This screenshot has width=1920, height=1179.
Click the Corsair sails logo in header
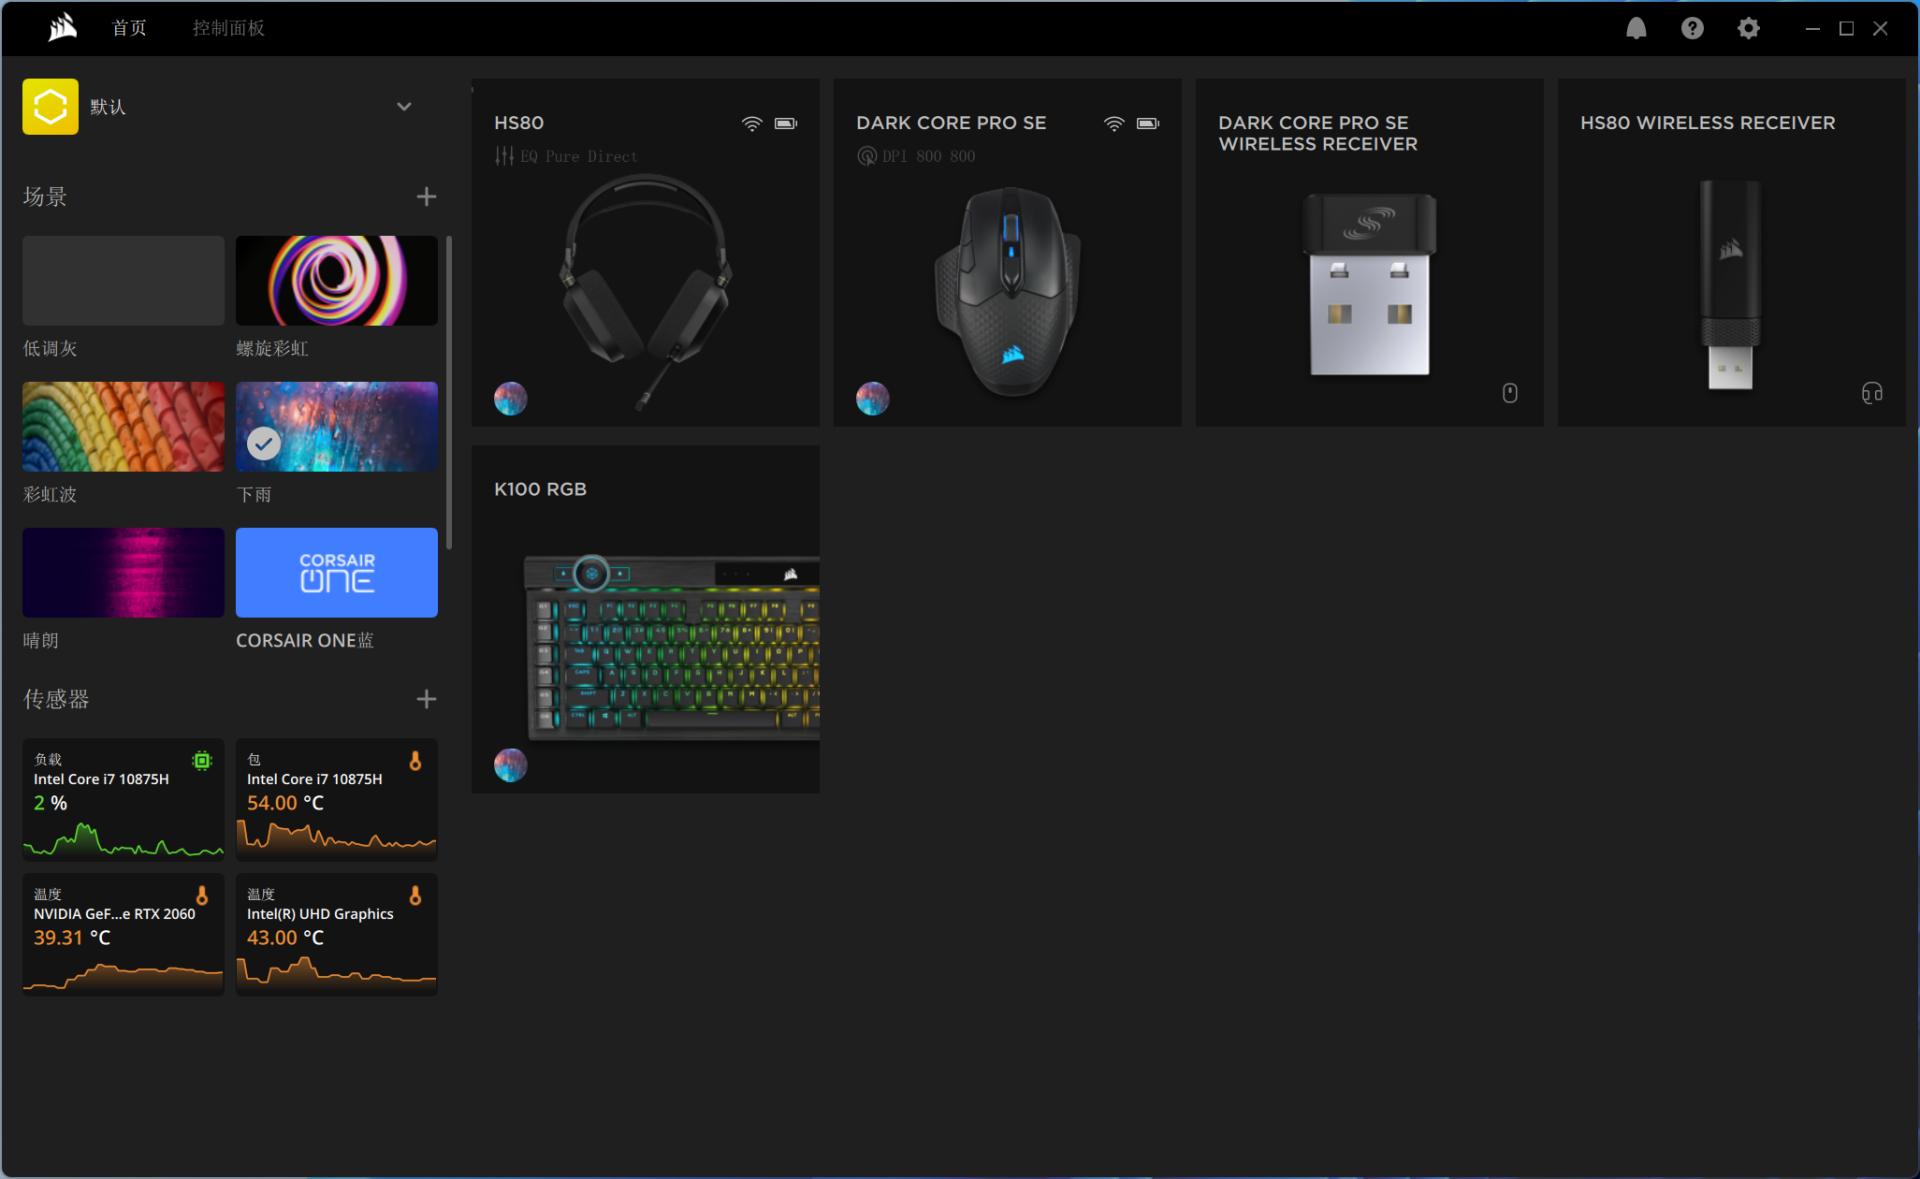62,27
